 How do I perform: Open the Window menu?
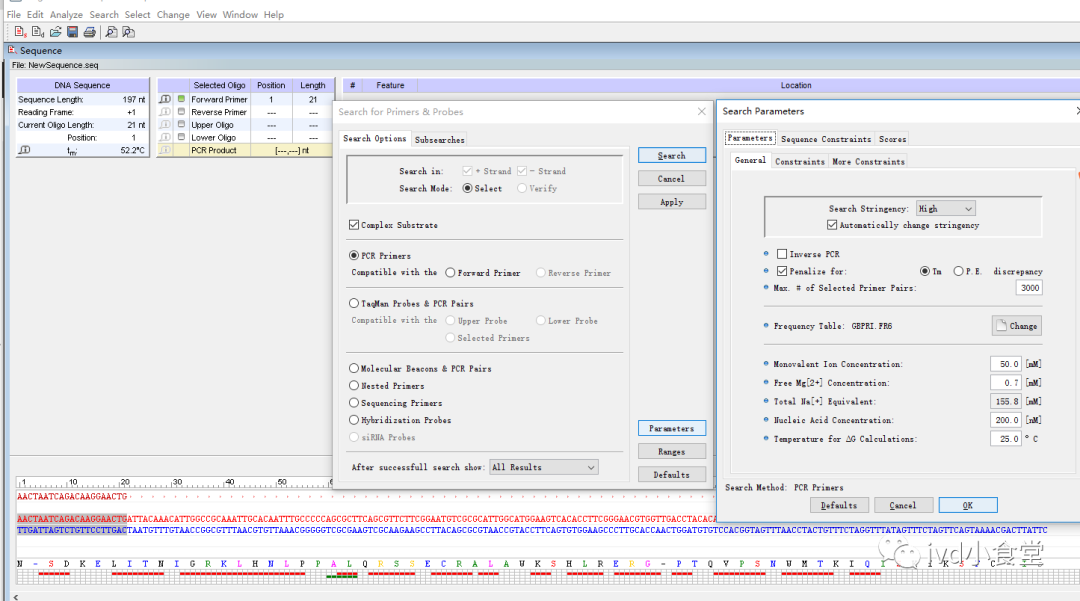[x=240, y=14]
